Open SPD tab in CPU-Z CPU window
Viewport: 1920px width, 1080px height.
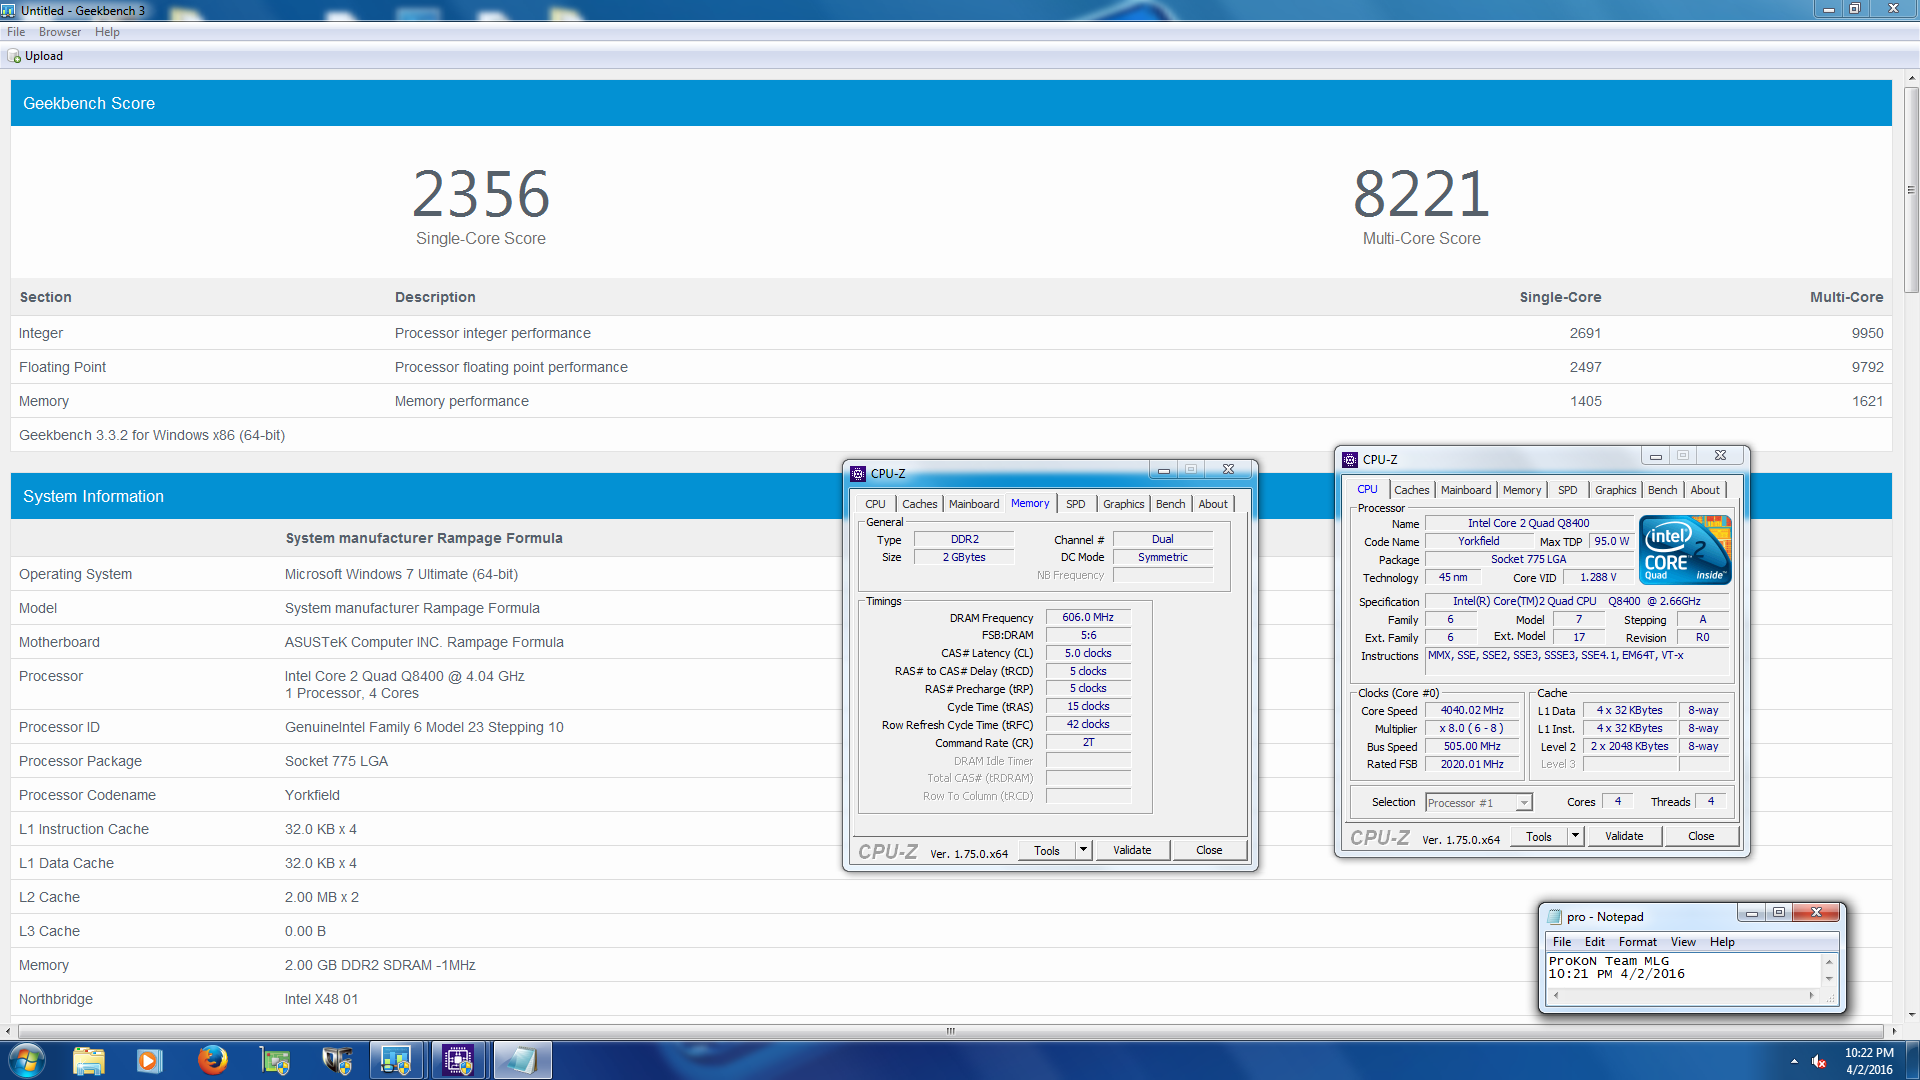pyautogui.click(x=1567, y=490)
